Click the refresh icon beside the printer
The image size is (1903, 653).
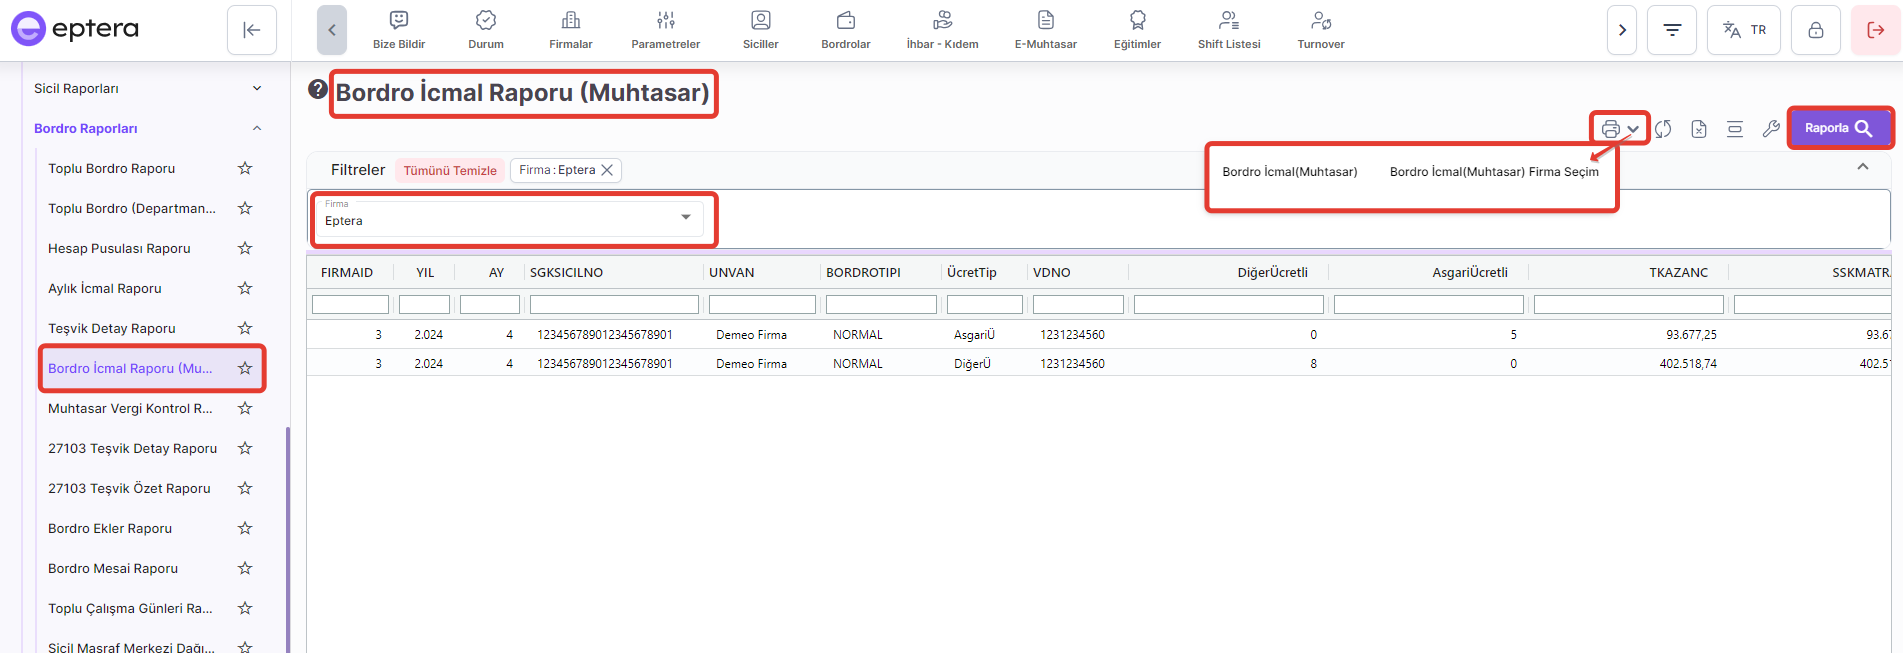click(x=1663, y=129)
